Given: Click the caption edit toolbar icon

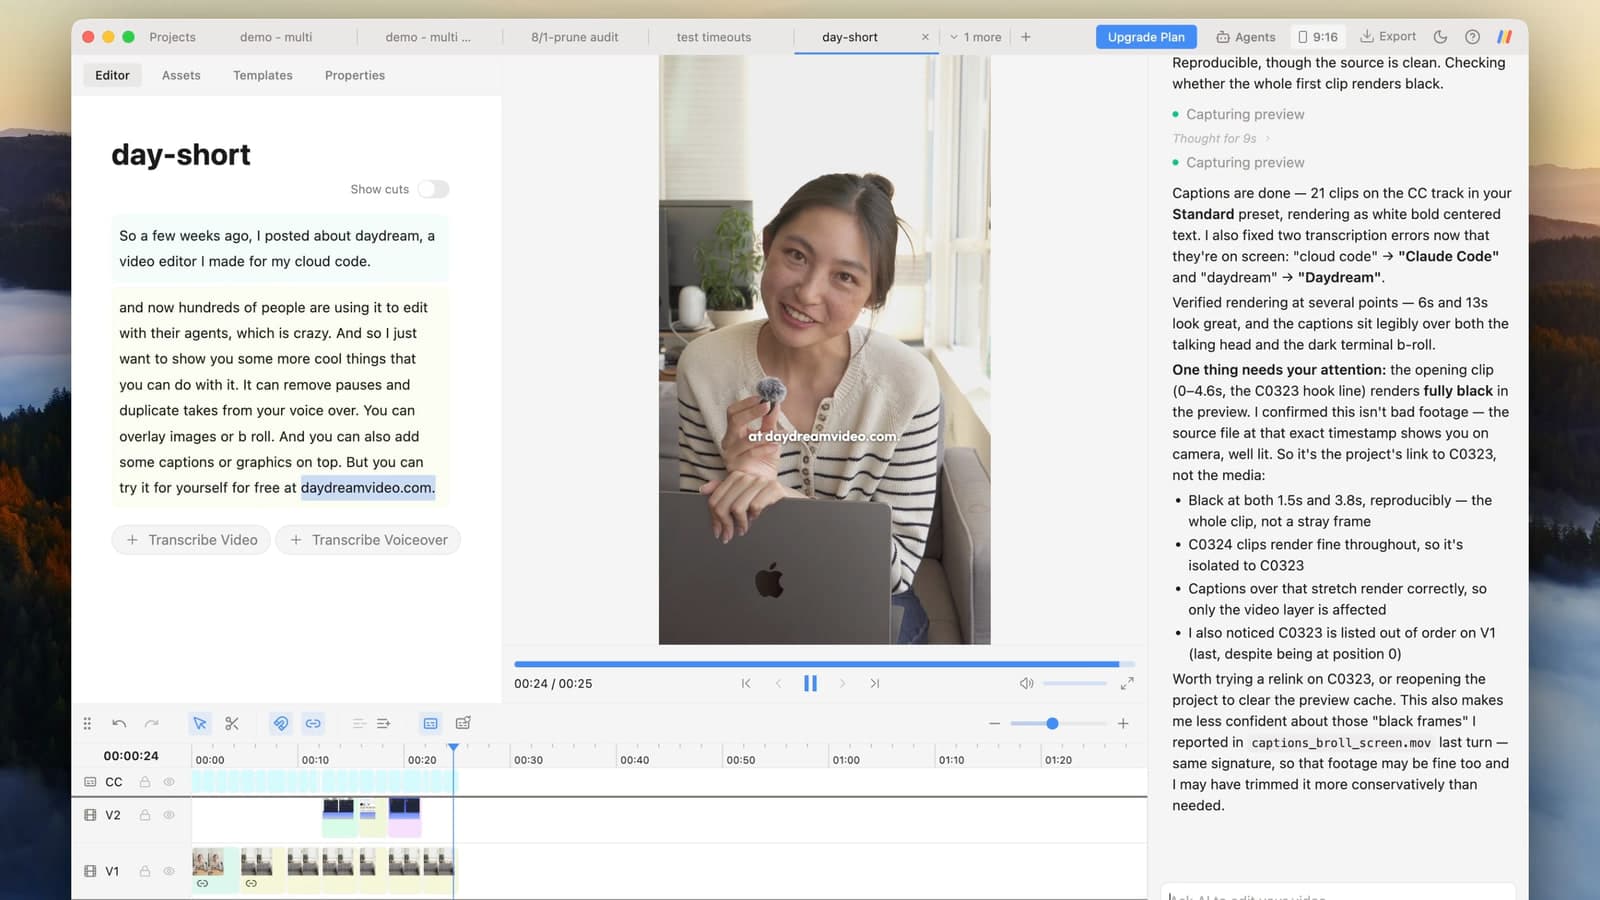Looking at the screenshot, I should click(x=463, y=723).
